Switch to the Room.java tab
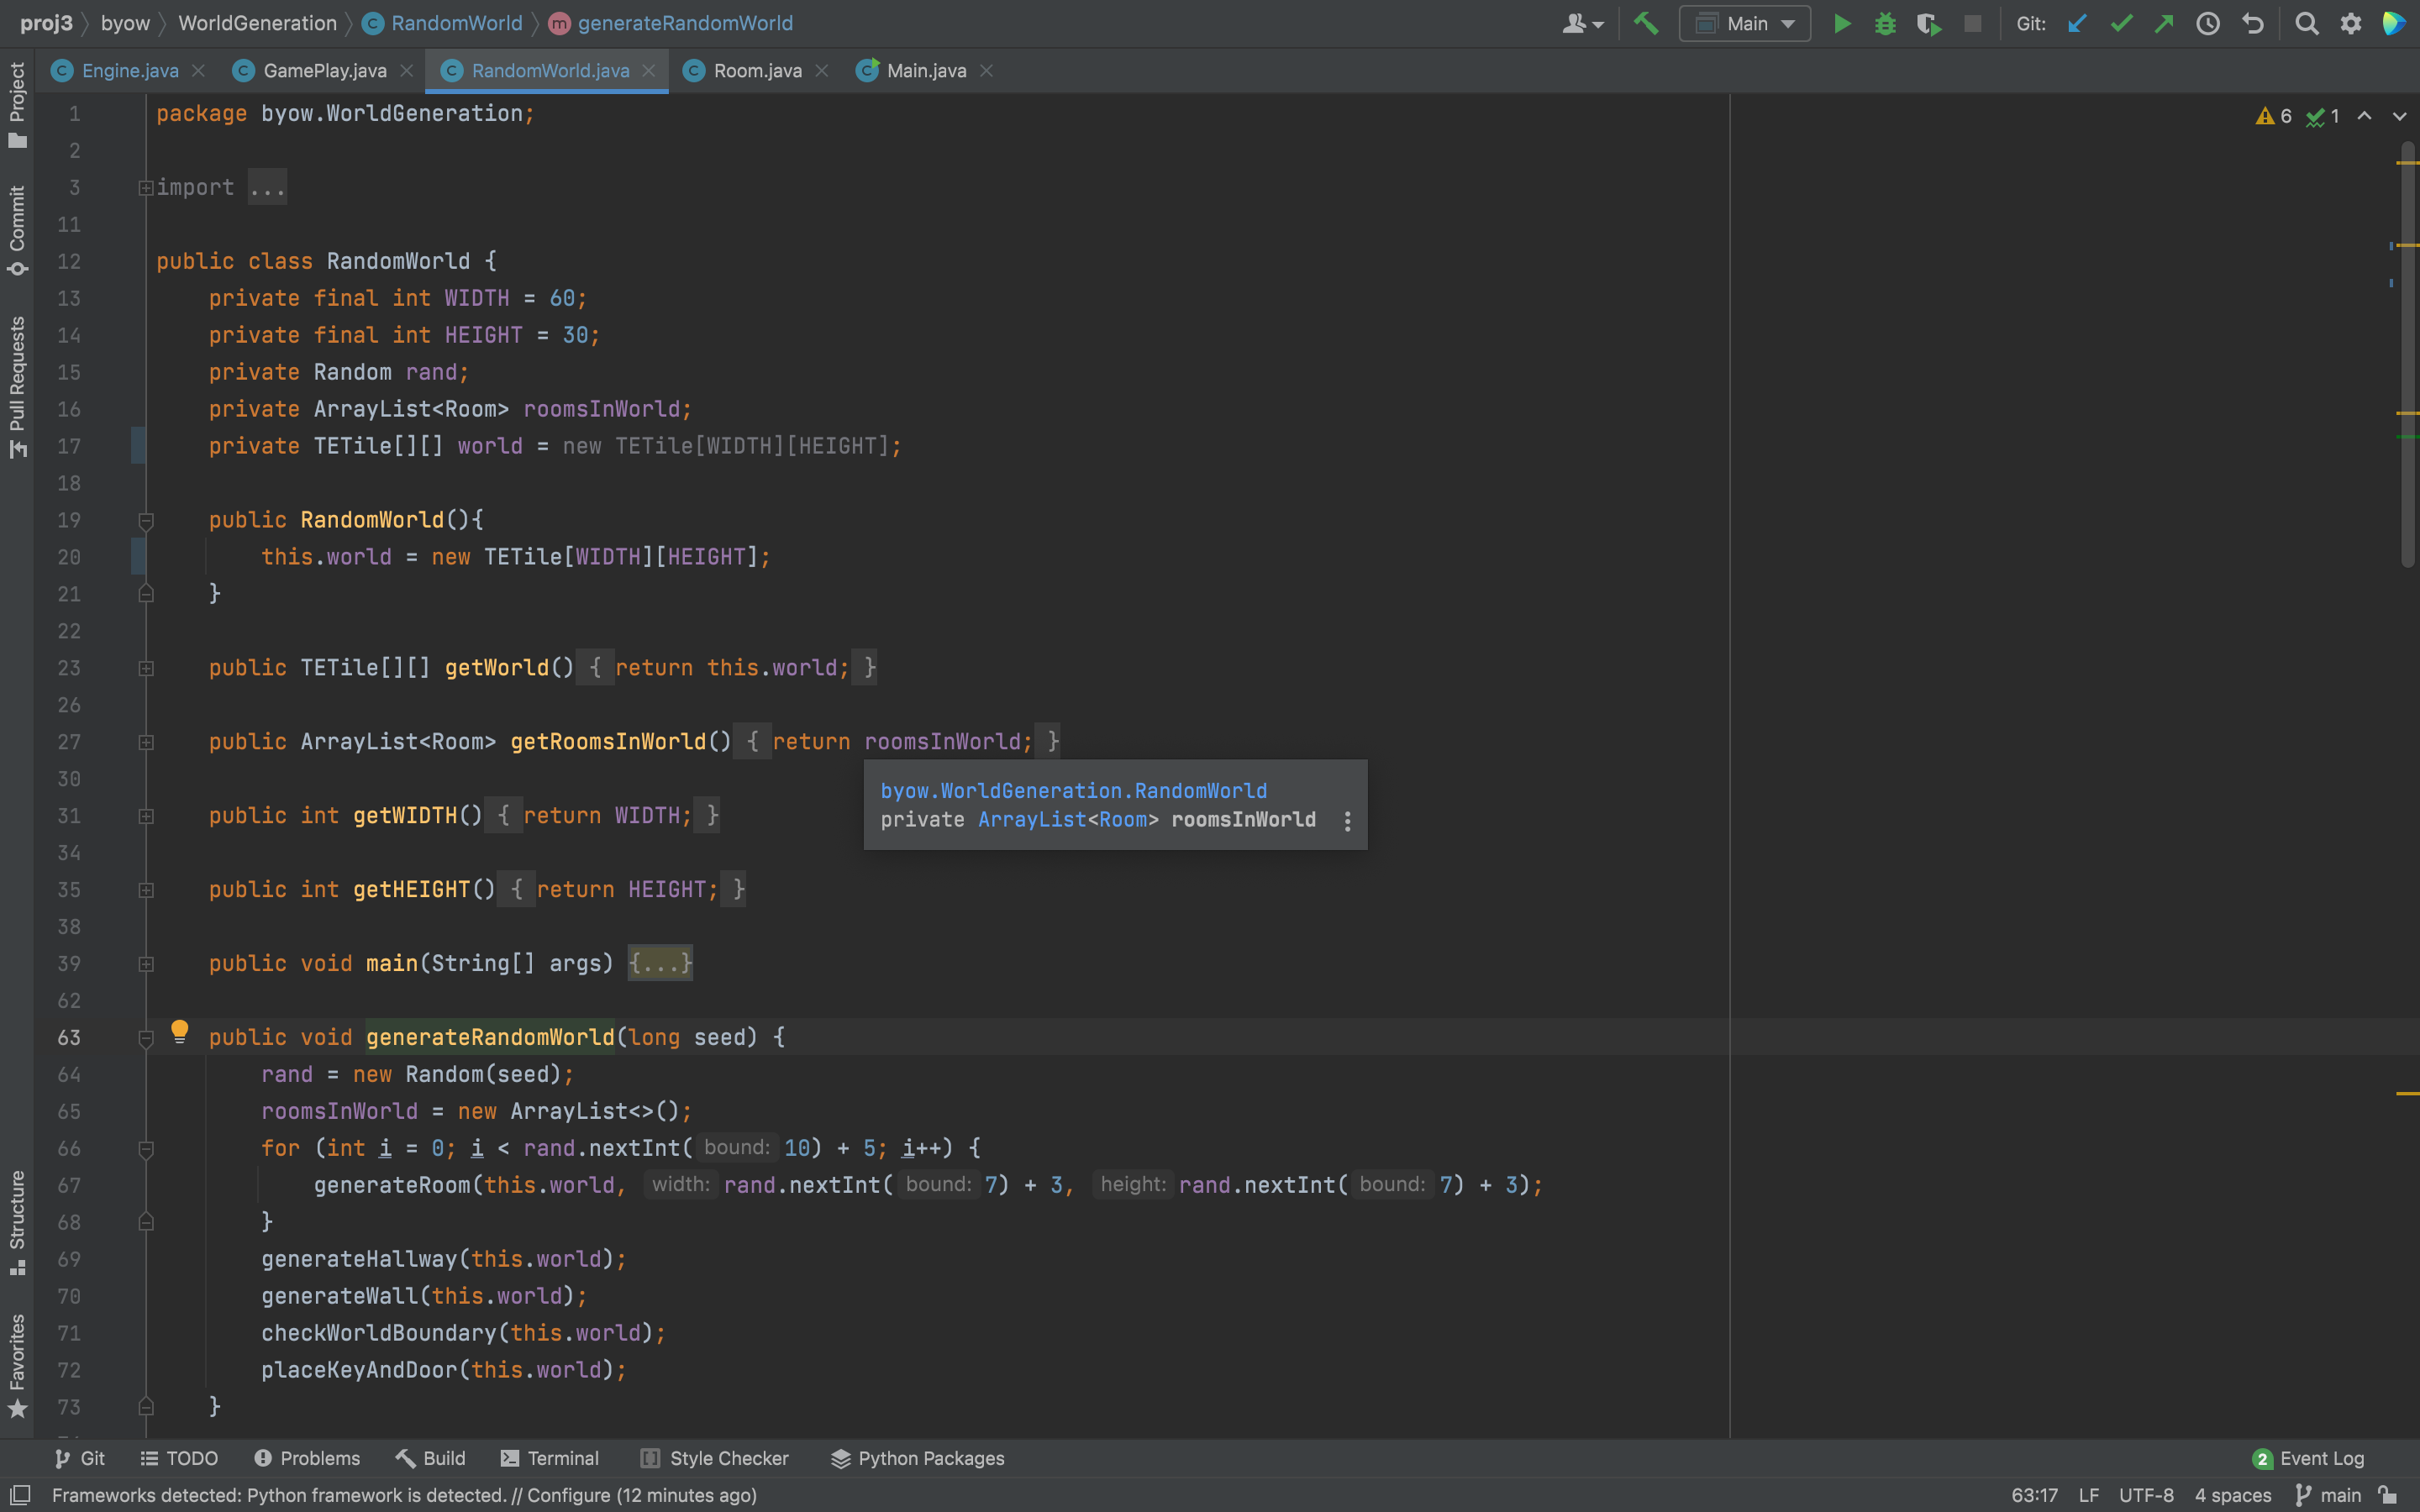The width and height of the screenshot is (2420, 1512). [757, 70]
